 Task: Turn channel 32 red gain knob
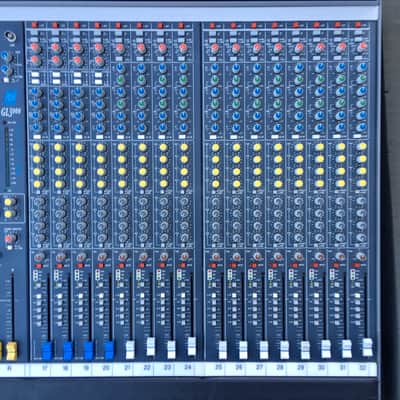point(363,47)
